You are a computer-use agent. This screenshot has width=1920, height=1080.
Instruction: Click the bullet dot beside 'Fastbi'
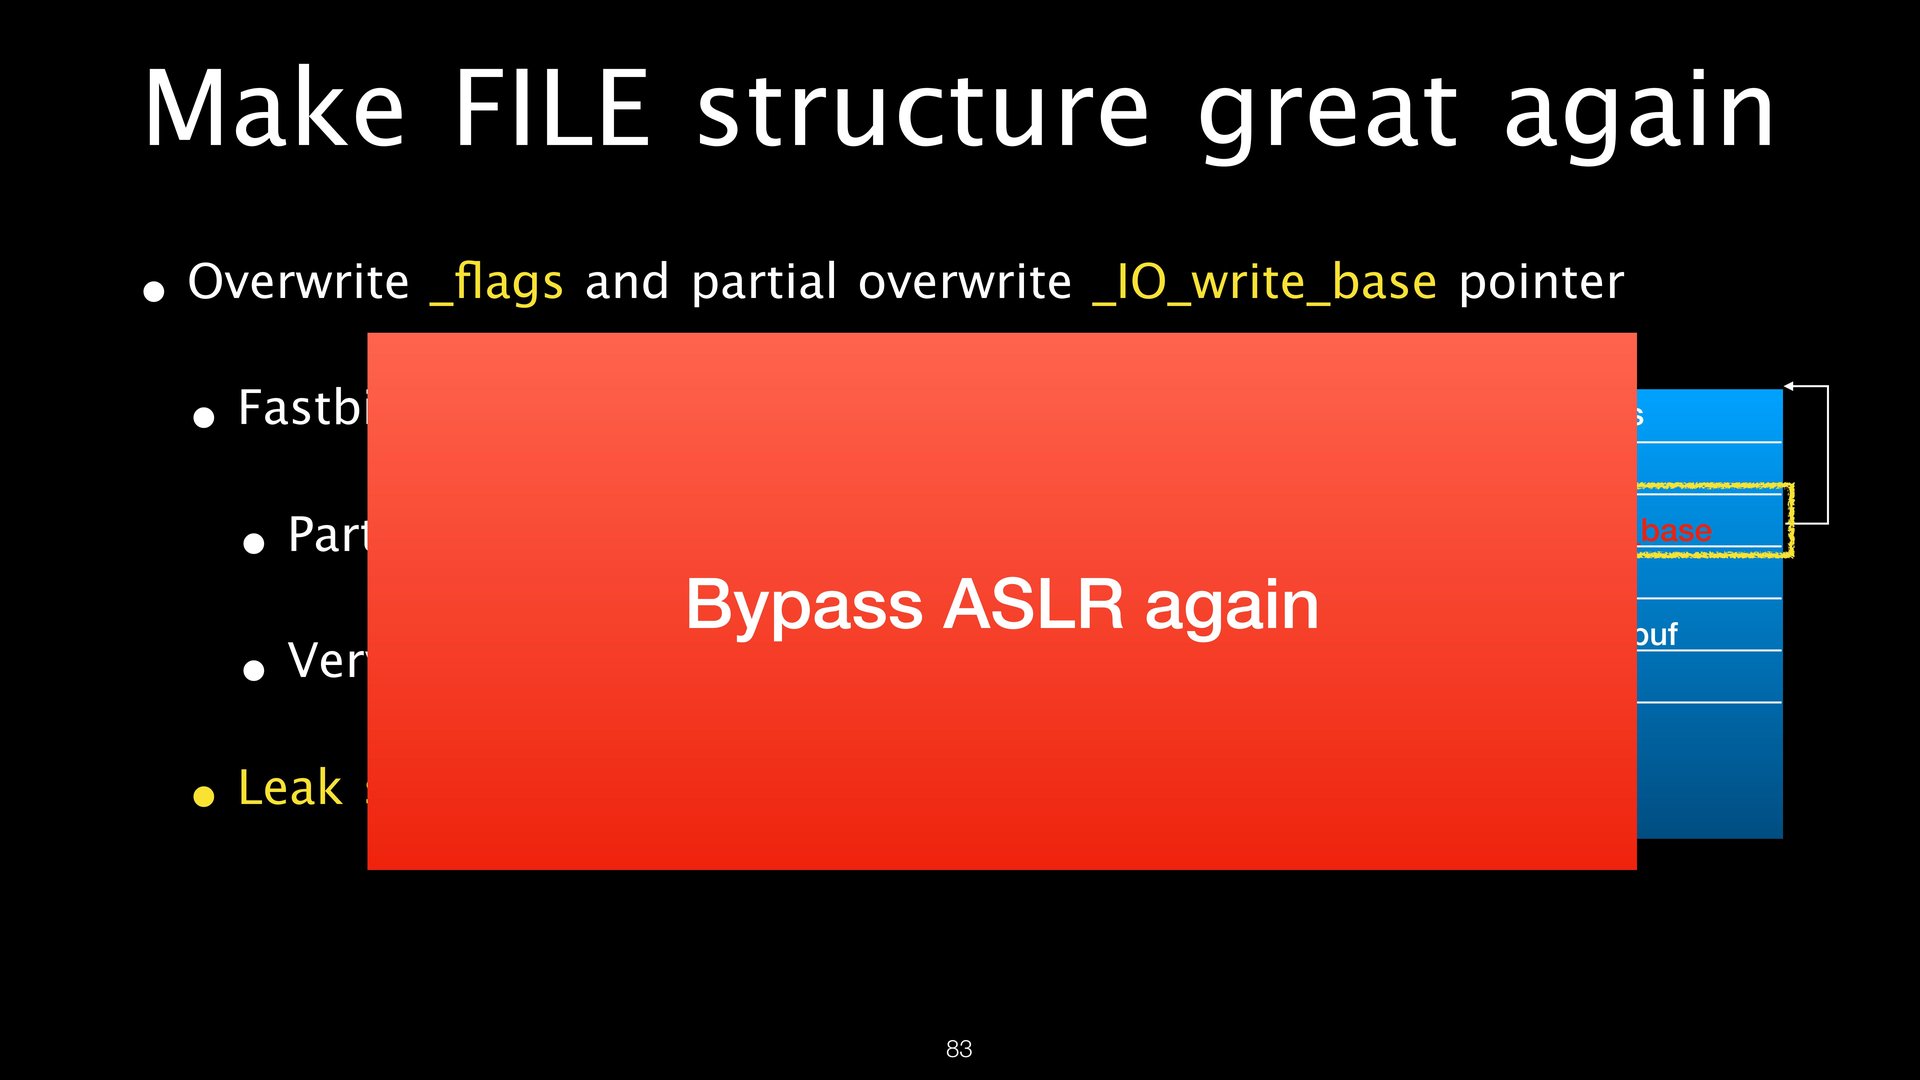click(x=204, y=417)
